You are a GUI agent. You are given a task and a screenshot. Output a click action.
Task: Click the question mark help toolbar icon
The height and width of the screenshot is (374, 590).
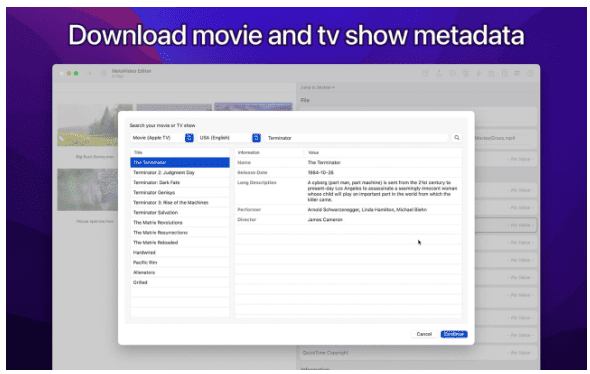(x=531, y=73)
